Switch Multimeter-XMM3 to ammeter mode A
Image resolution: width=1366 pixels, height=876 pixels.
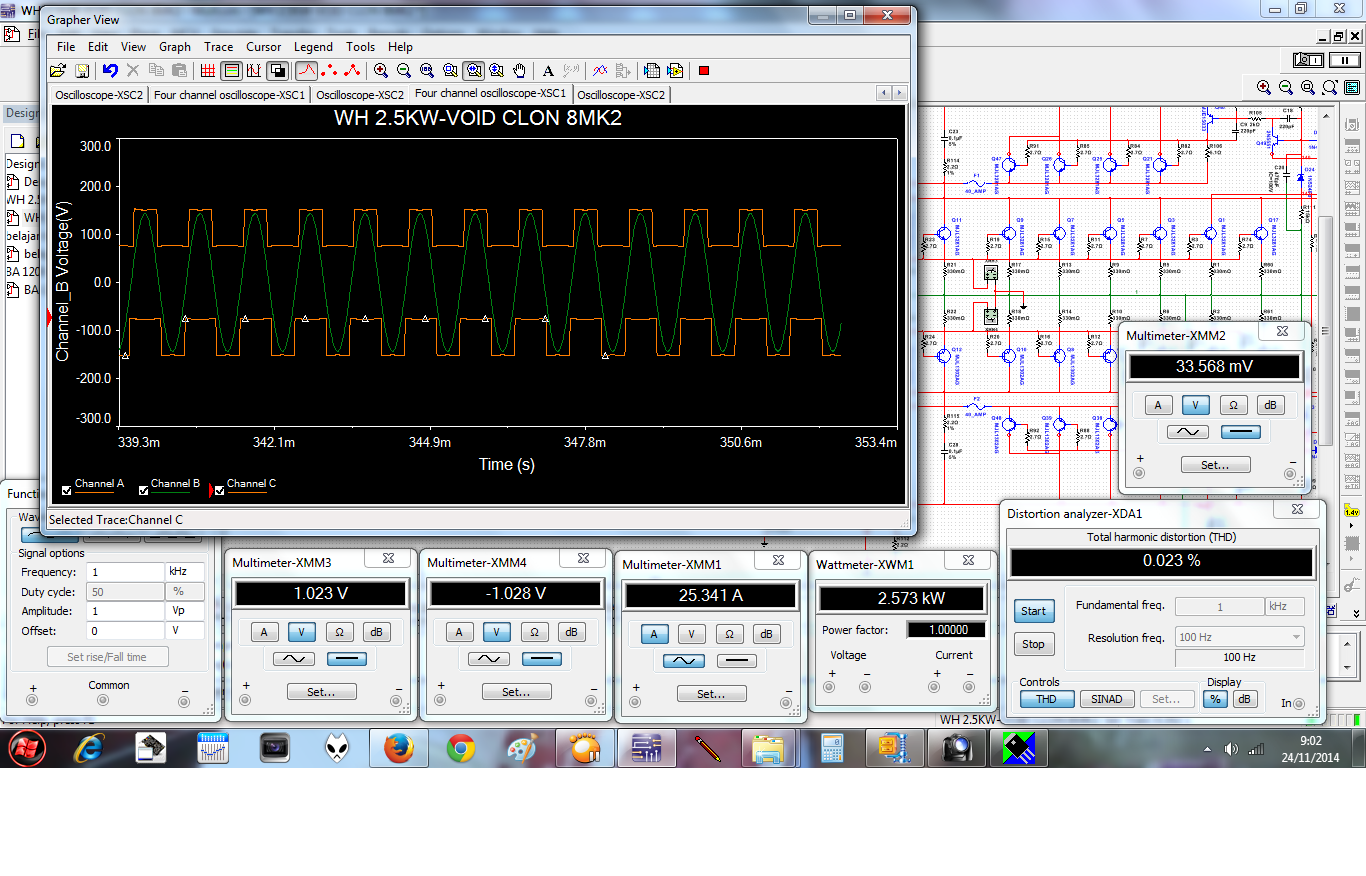[x=264, y=632]
